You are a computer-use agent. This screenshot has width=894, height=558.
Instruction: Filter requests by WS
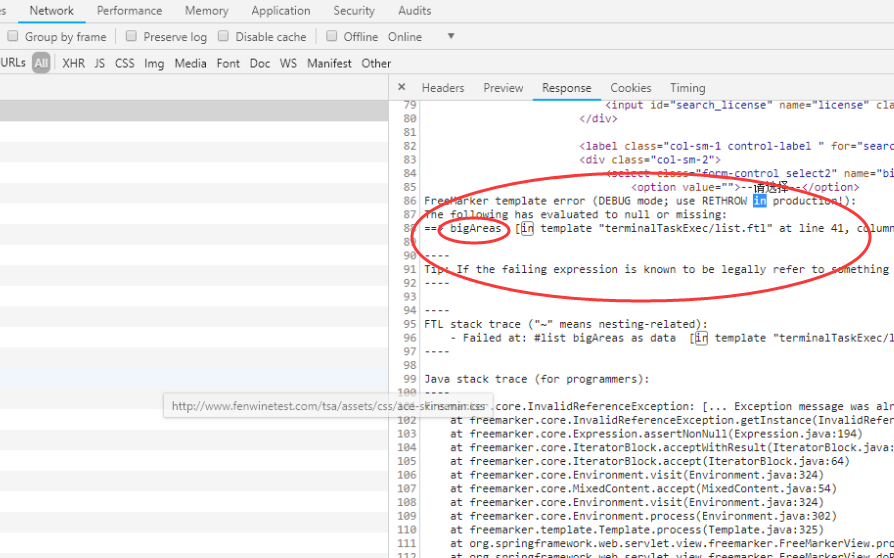(288, 63)
